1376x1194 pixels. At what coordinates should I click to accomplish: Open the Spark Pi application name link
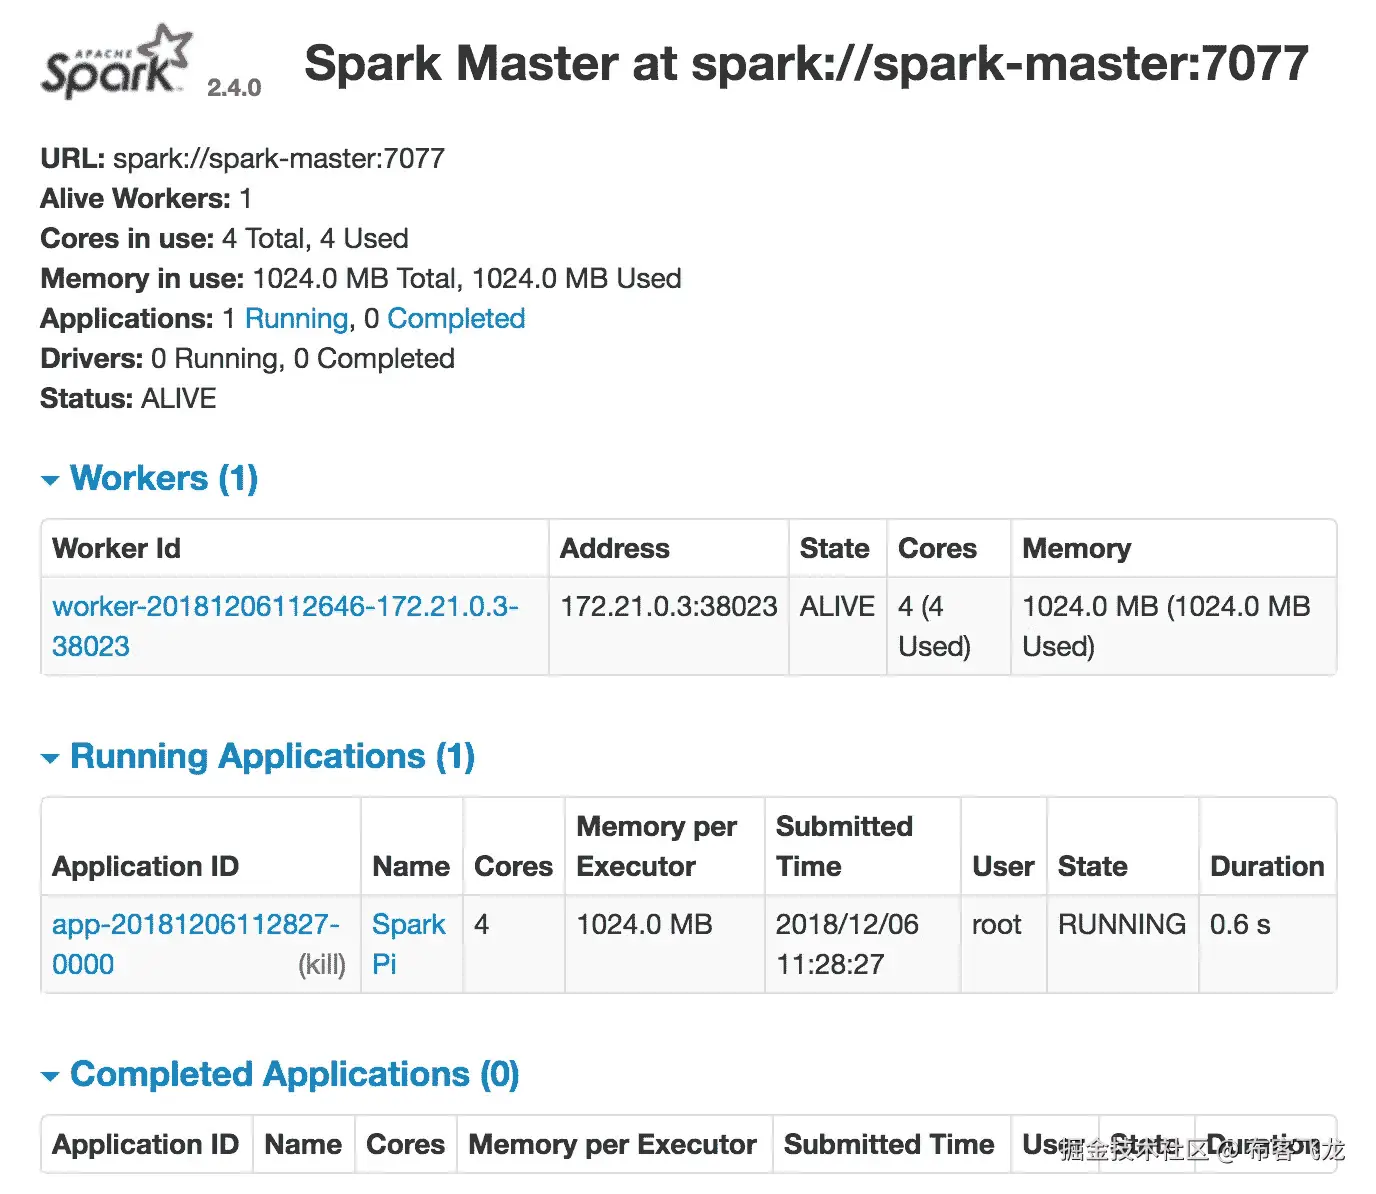[408, 944]
